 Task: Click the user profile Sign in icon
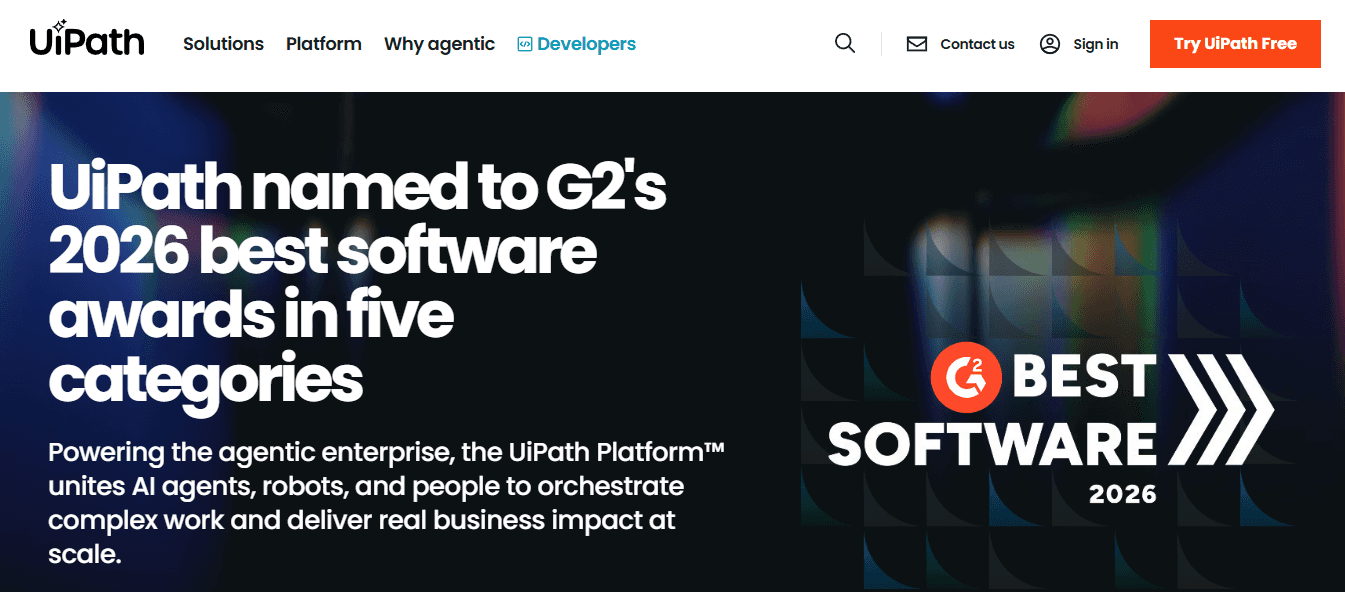1050,44
